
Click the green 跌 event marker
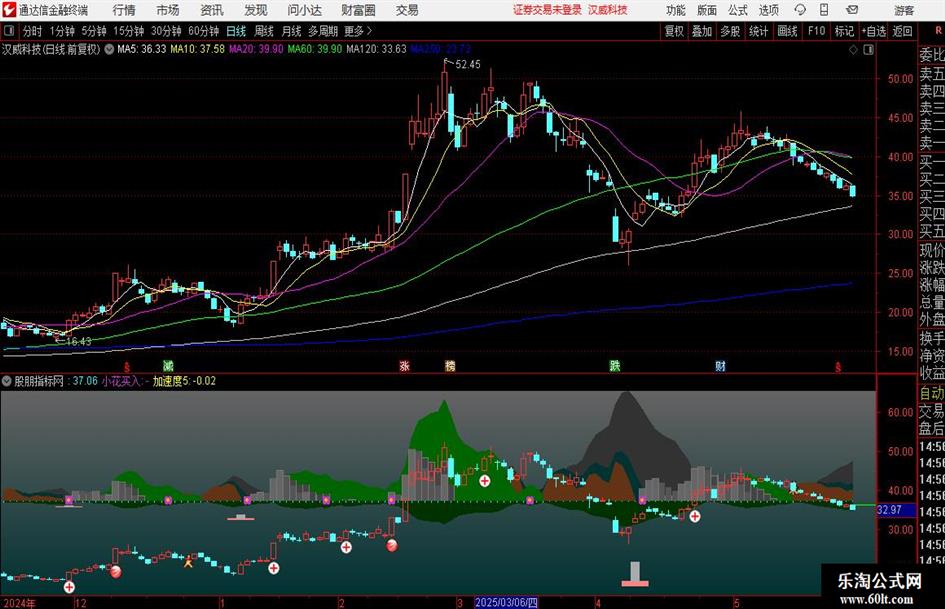[x=615, y=366]
